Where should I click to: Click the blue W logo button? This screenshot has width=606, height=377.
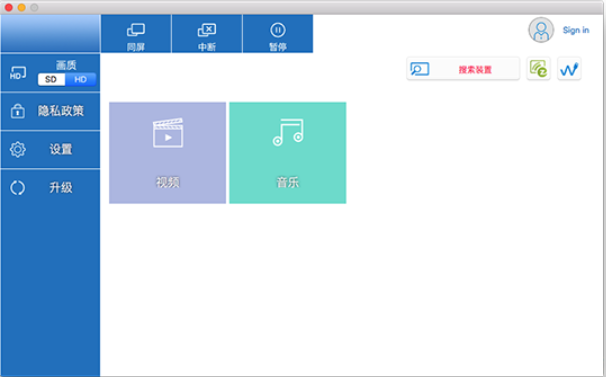(569, 69)
